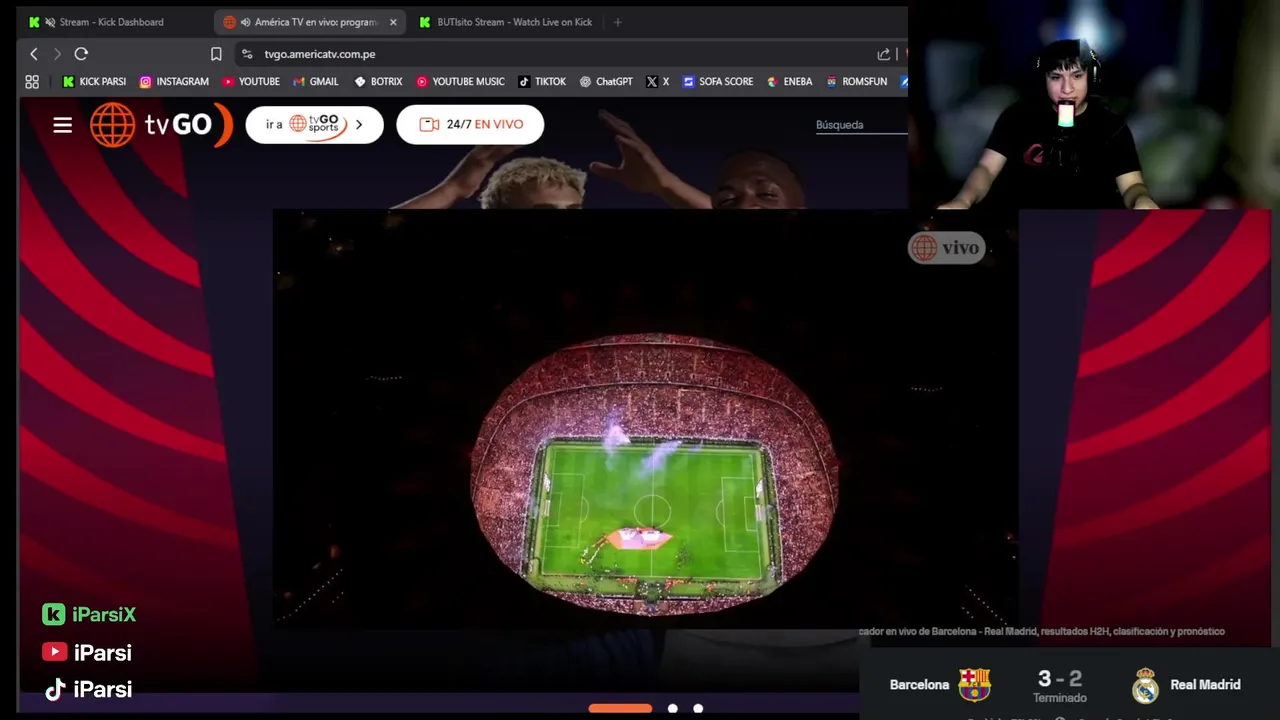Viewport: 1280px width, 720px height.
Task: Click the Barcelona crest in score widget
Action: (974, 685)
